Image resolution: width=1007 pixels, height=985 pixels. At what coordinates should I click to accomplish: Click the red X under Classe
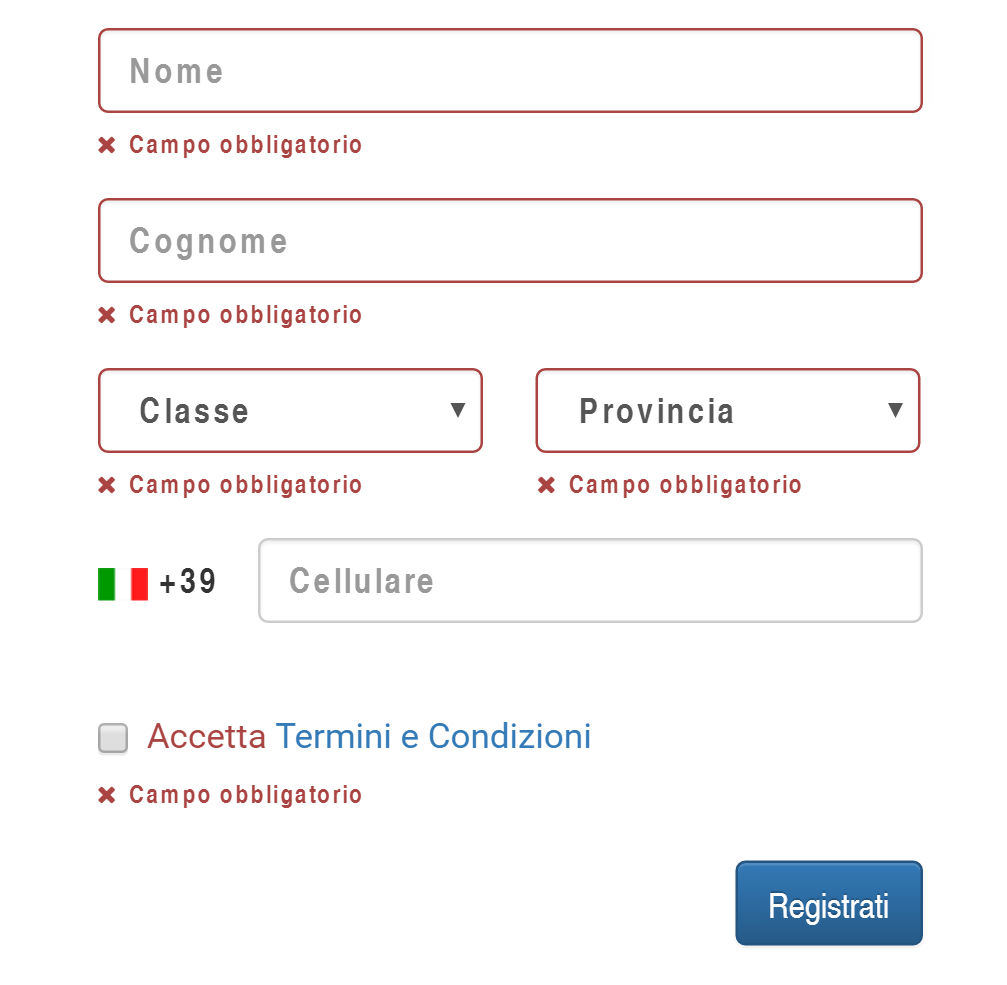tap(107, 485)
